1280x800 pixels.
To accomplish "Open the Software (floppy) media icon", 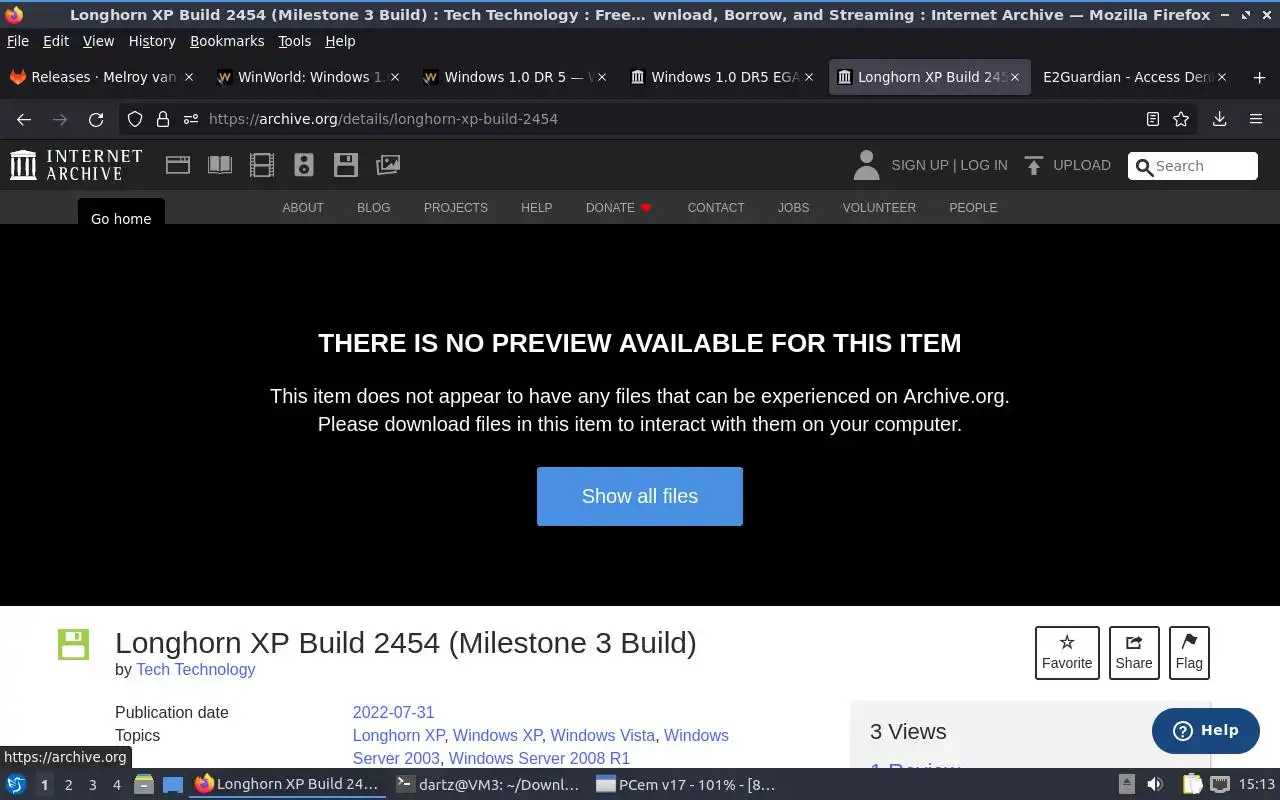I will point(346,165).
